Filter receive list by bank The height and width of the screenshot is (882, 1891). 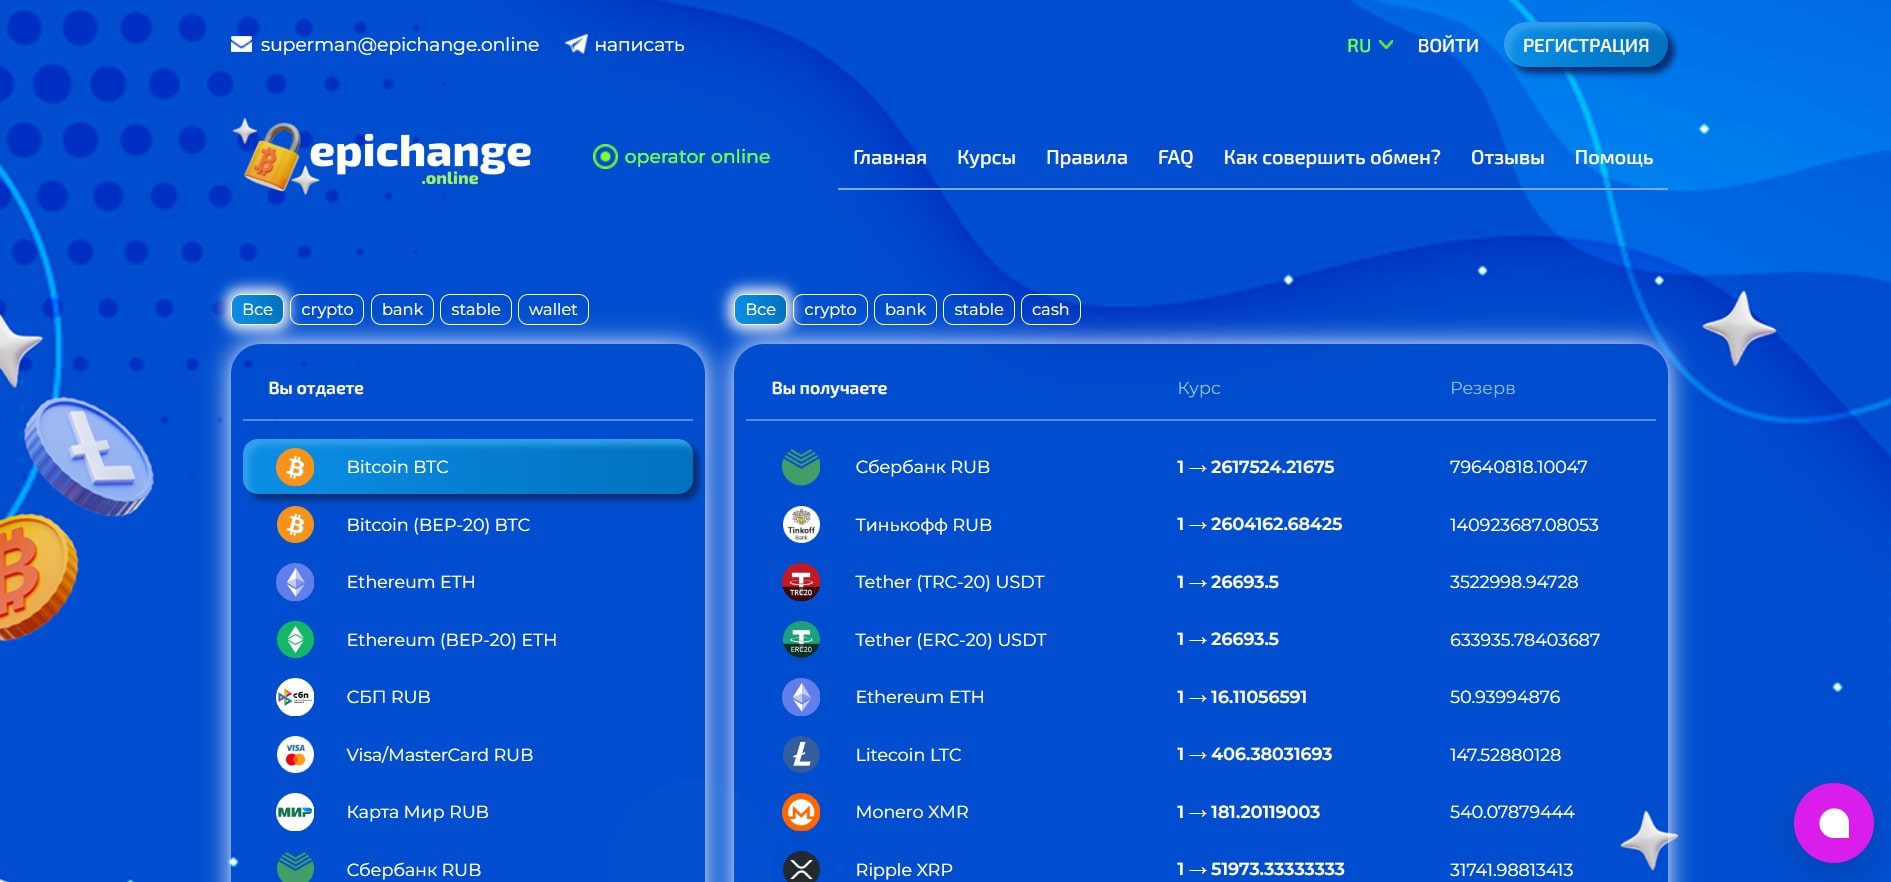pos(905,310)
